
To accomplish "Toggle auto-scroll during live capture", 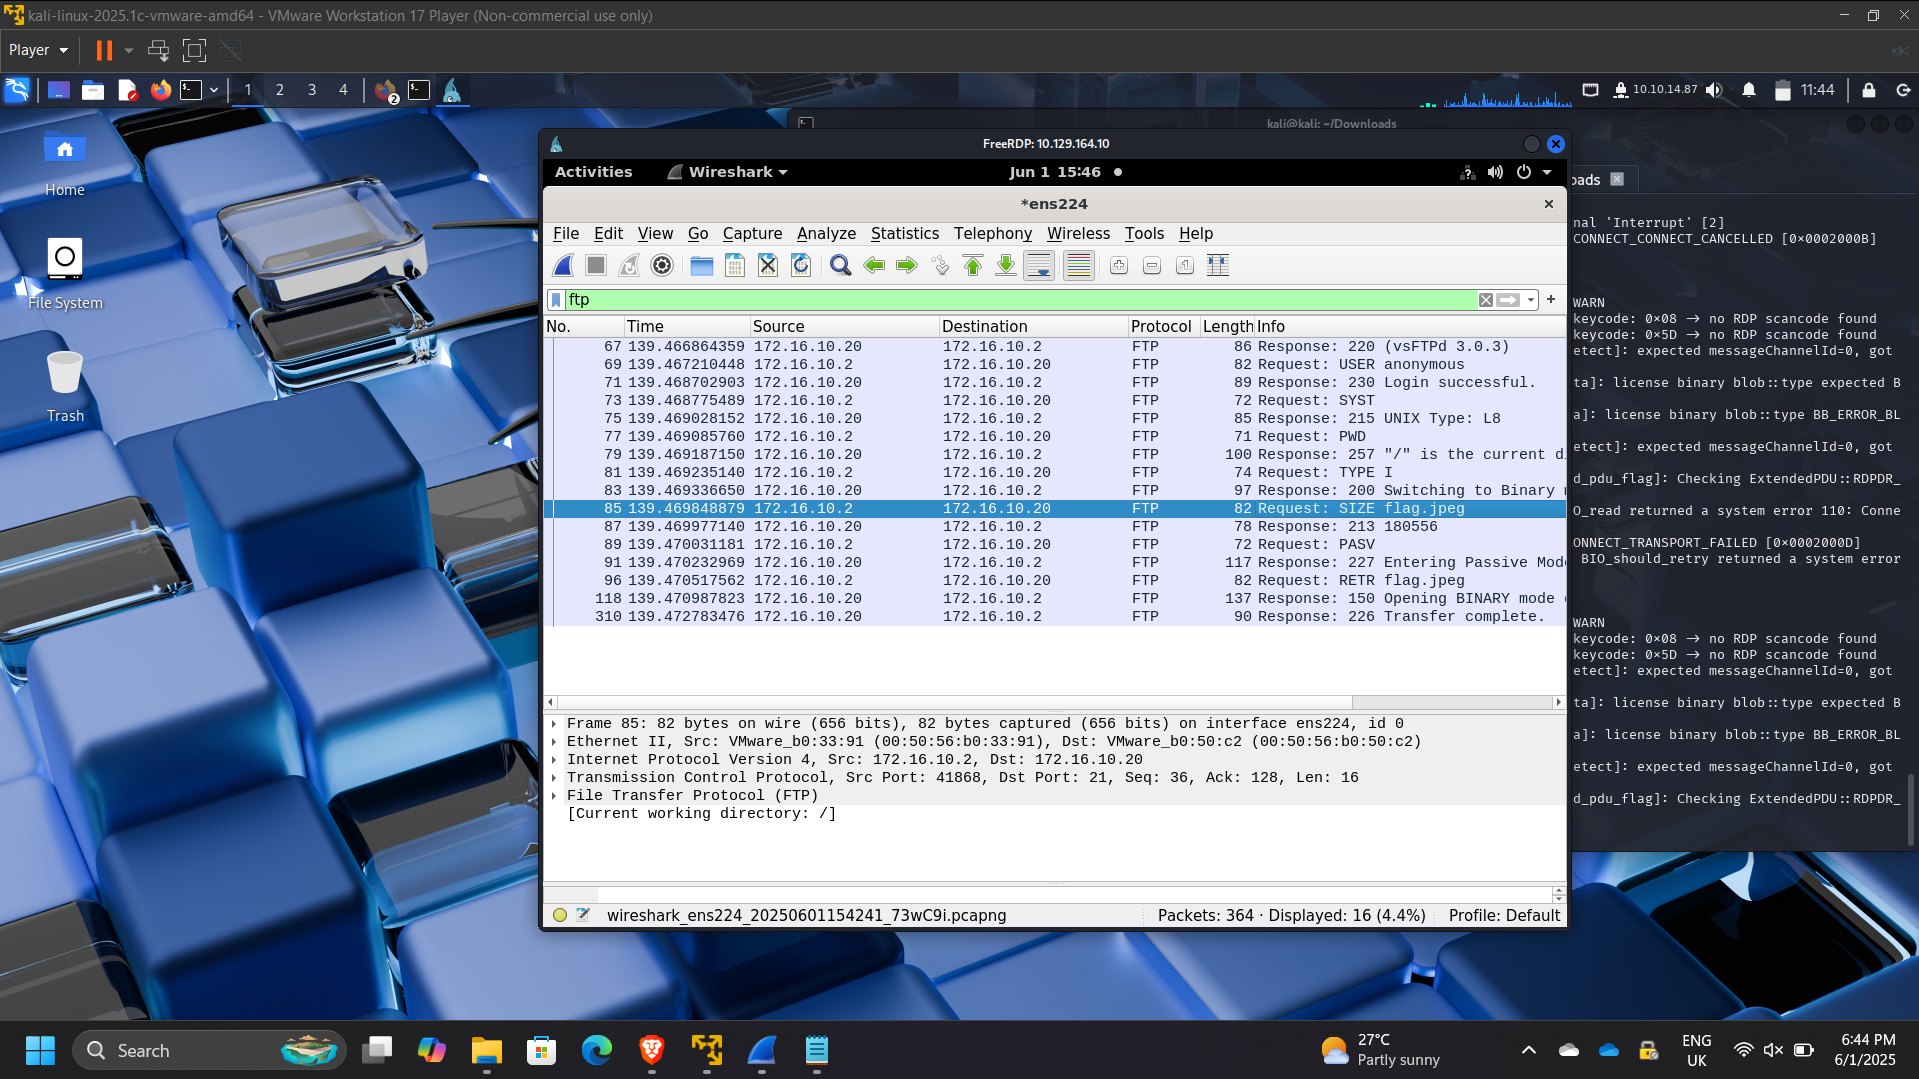I will (x=1039, y=265).
